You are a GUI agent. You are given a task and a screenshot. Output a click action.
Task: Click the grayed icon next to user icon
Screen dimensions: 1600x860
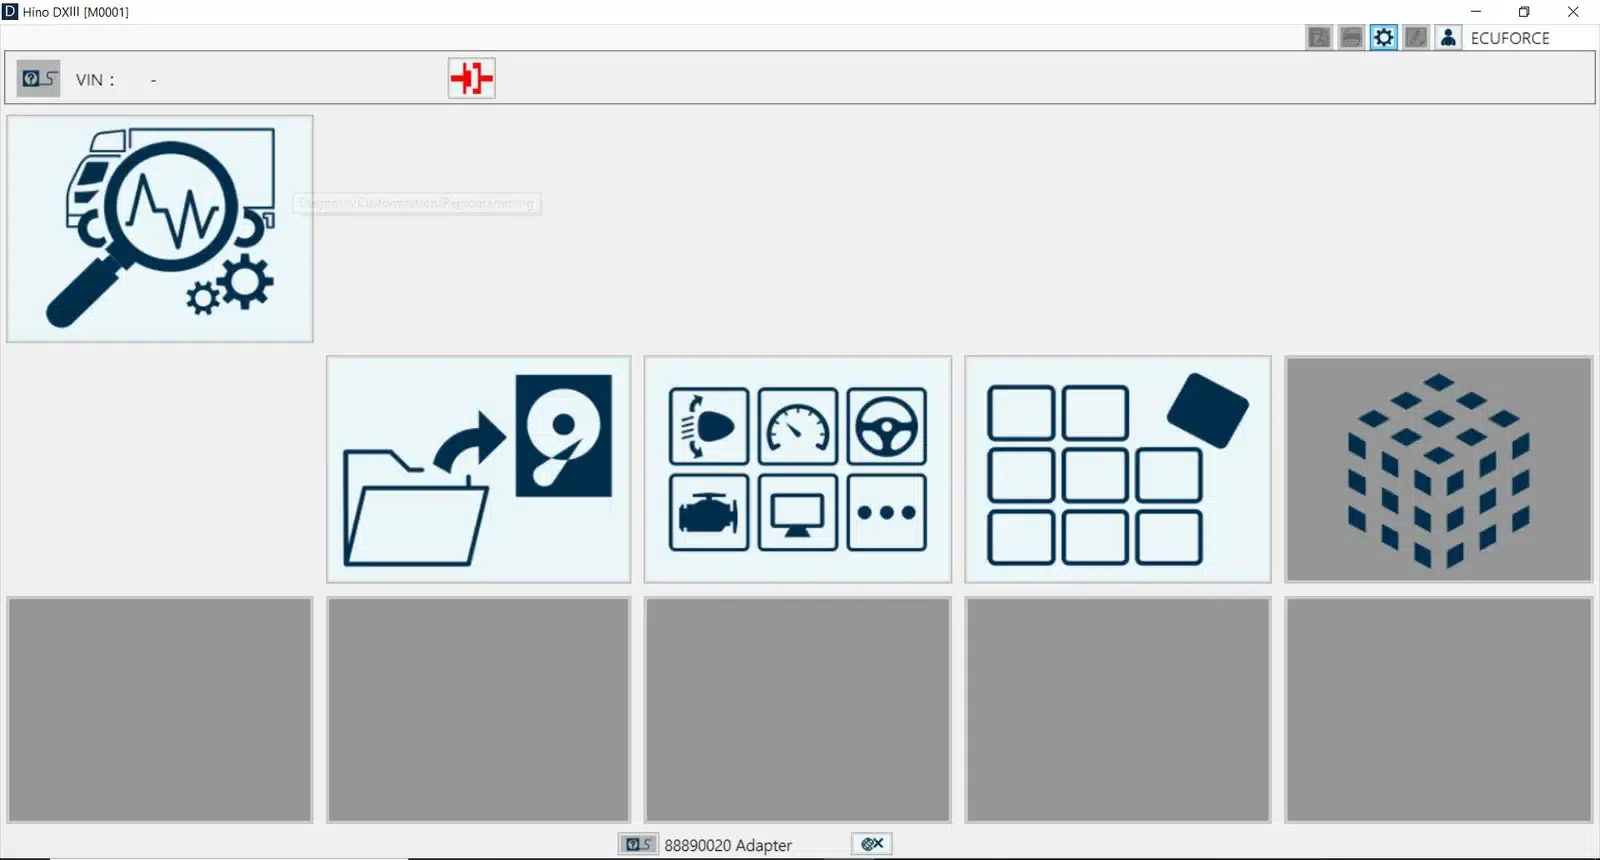[1416, 38]
